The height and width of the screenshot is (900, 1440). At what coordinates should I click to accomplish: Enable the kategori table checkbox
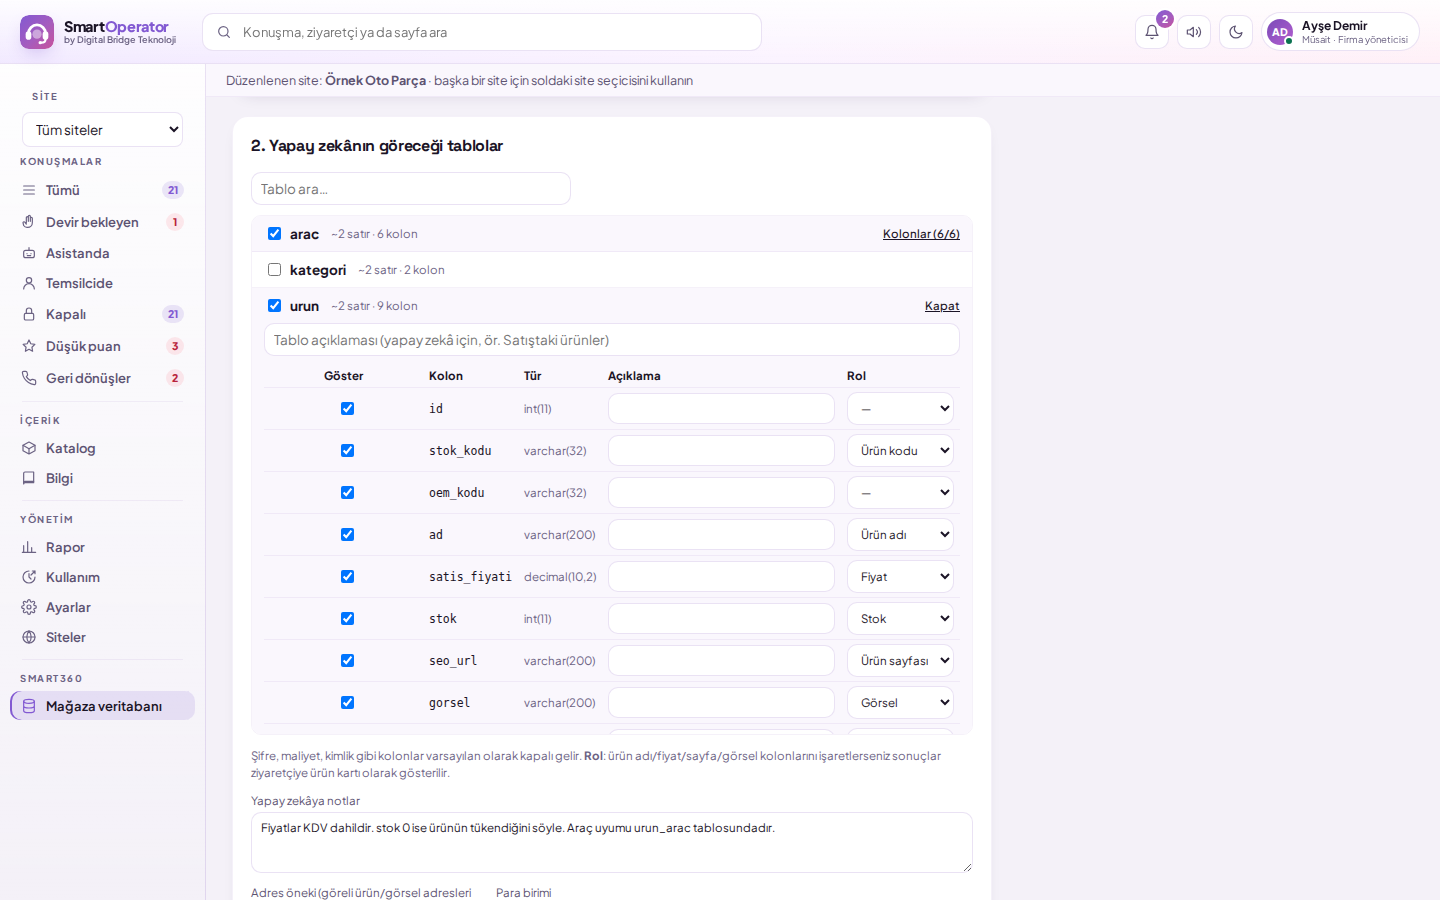click(274, 269)
